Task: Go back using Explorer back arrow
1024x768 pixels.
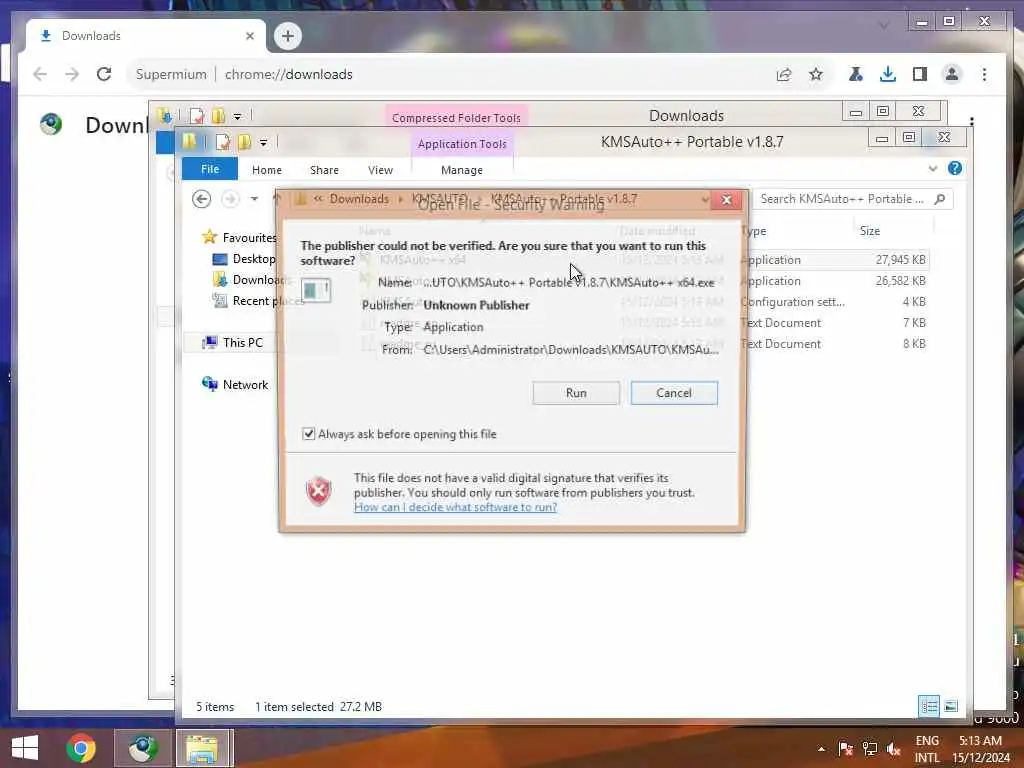Action: (201, 199)
